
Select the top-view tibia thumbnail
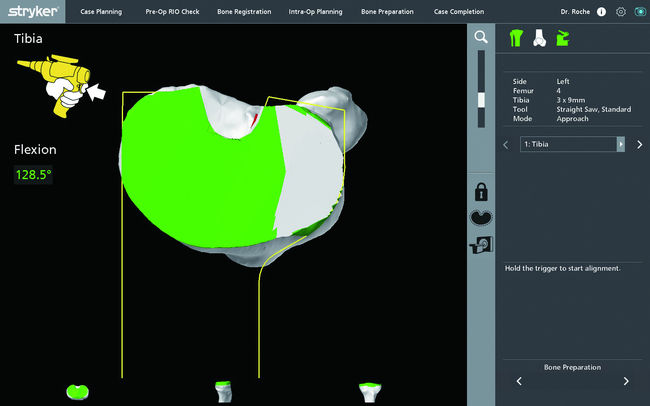coord(78,392)
